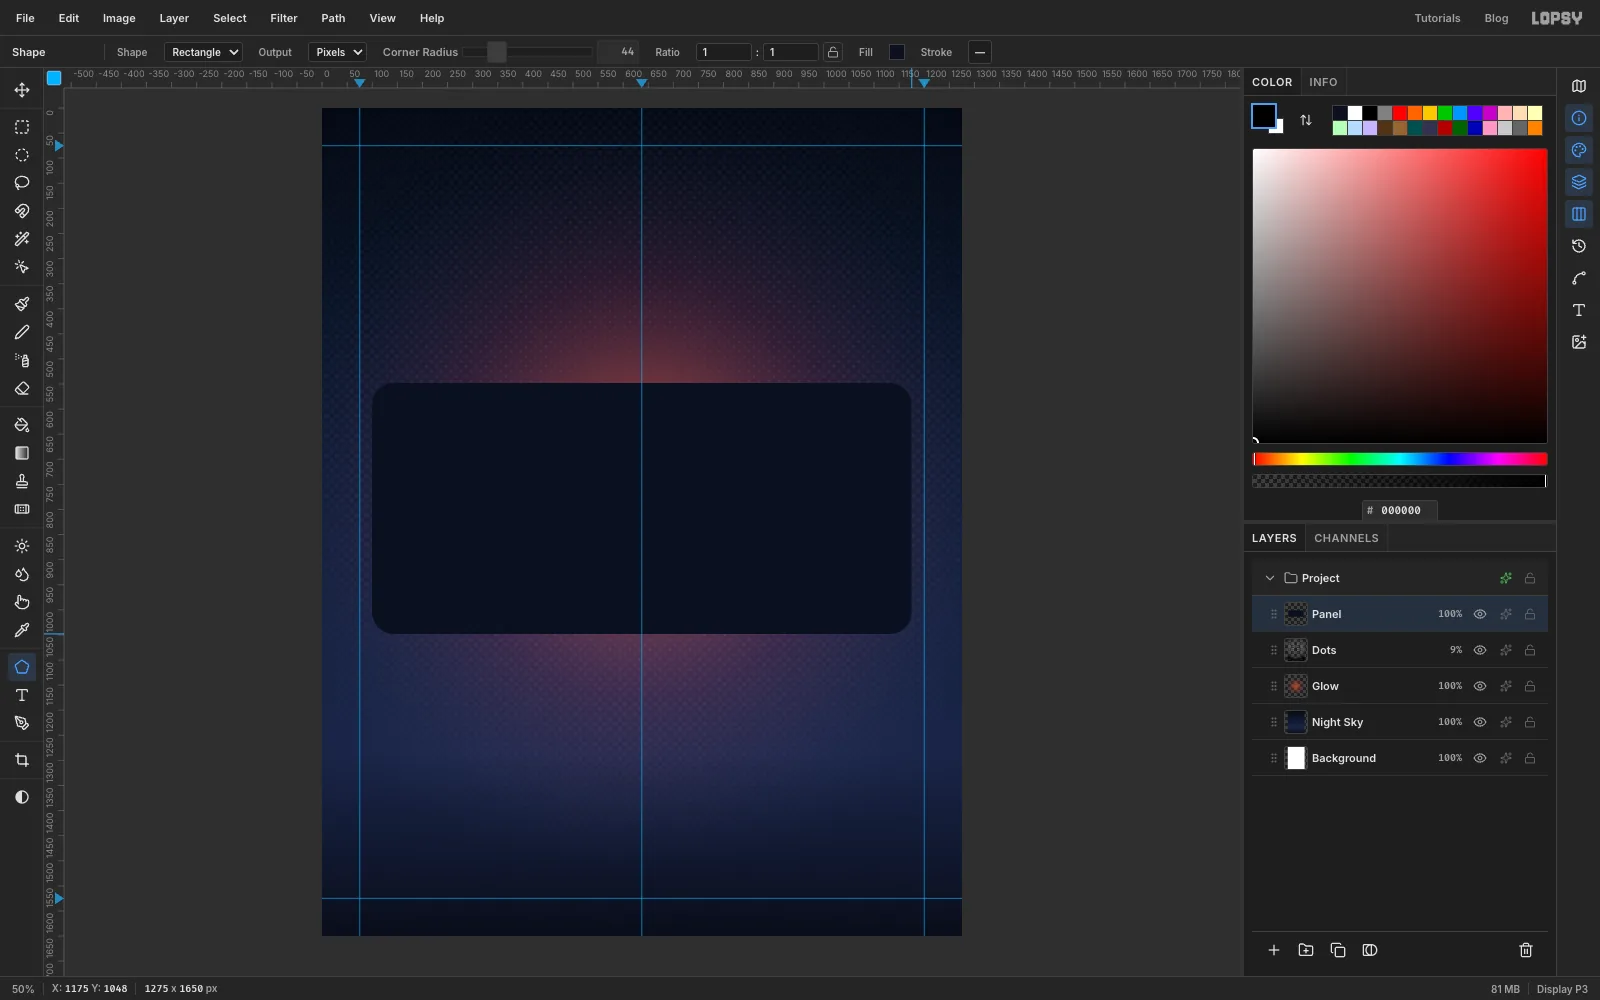Viewport: 1600px width, 1000px height.
Task: Lock the Background layer
Action: 1530,758
